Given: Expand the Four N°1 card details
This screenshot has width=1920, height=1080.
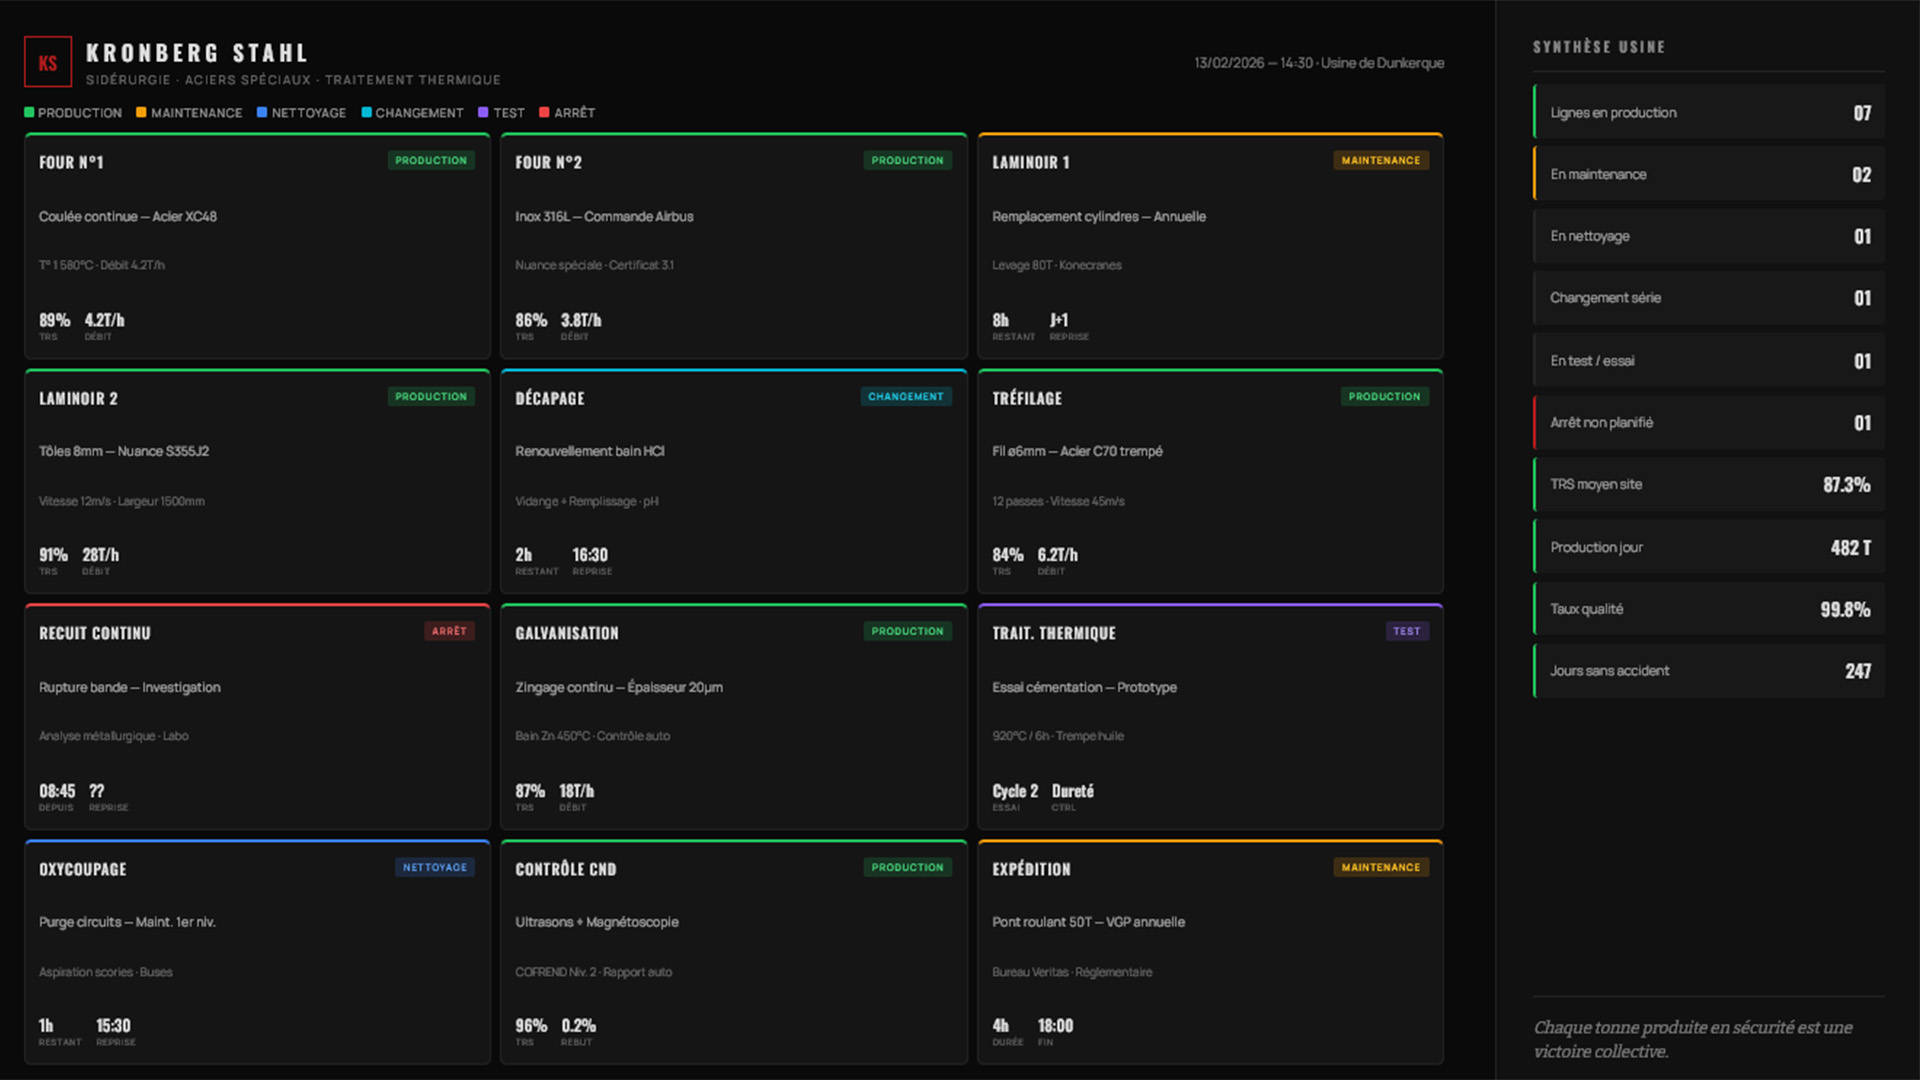Looking at the screenshot, I should tap(256, 246).
